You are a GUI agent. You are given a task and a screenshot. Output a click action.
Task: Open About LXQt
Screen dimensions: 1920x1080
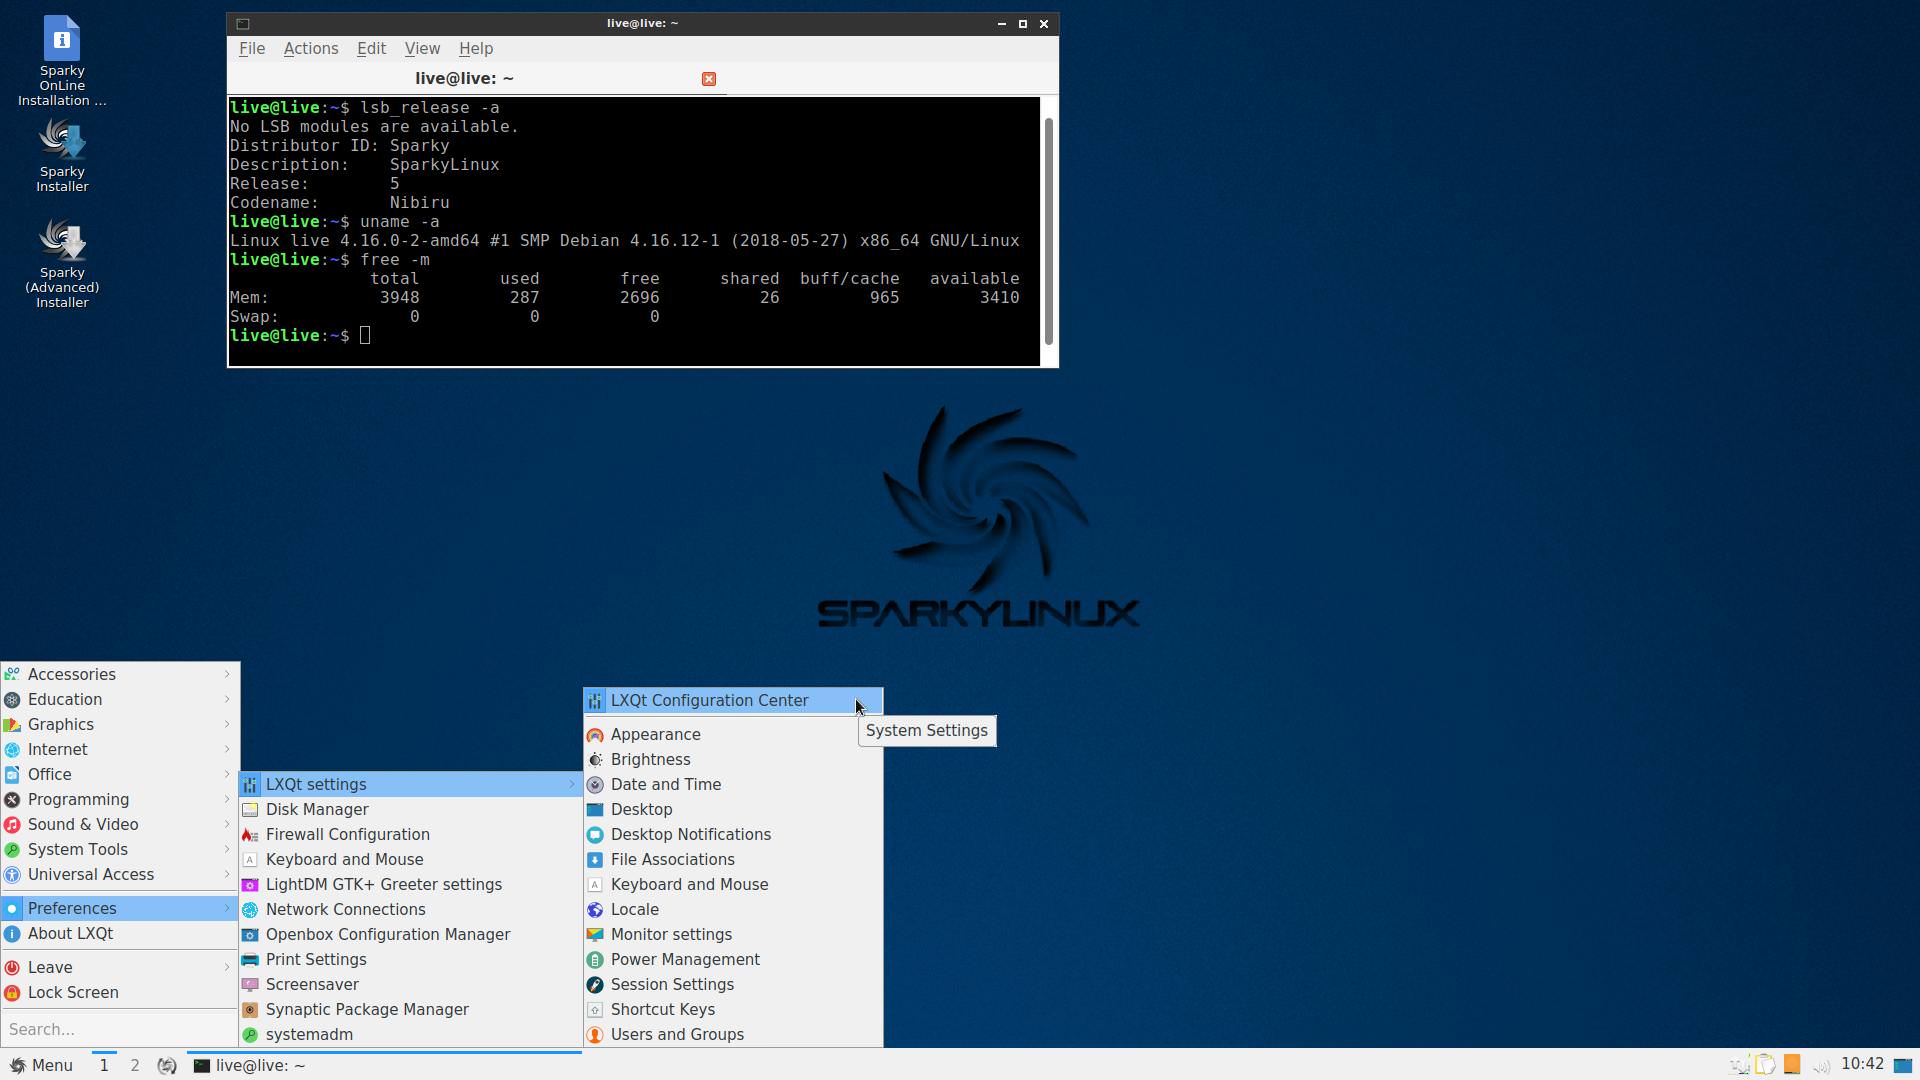tap(120, 934)
